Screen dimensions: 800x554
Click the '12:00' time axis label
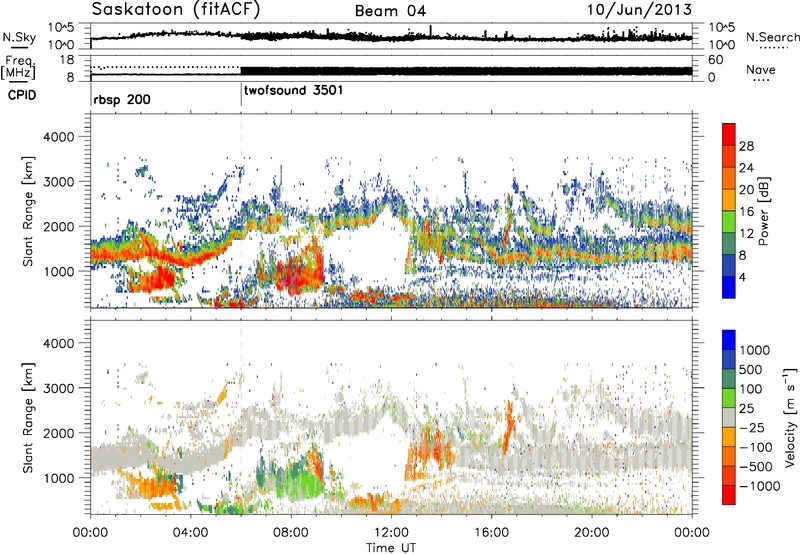click(x=391, y=533)
